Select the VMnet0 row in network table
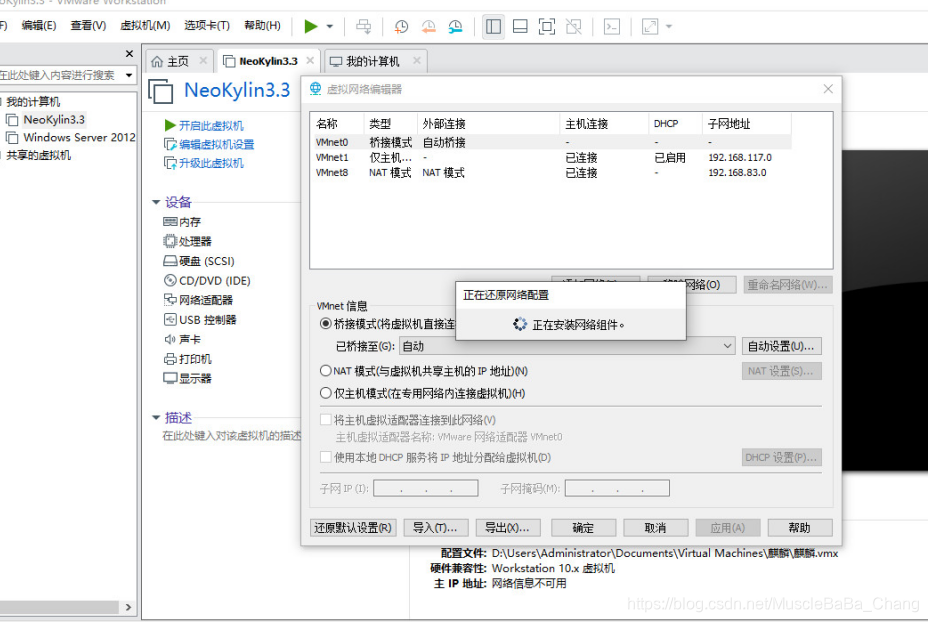The width and height of the screenshot is (928, 622). click(552, 142)
